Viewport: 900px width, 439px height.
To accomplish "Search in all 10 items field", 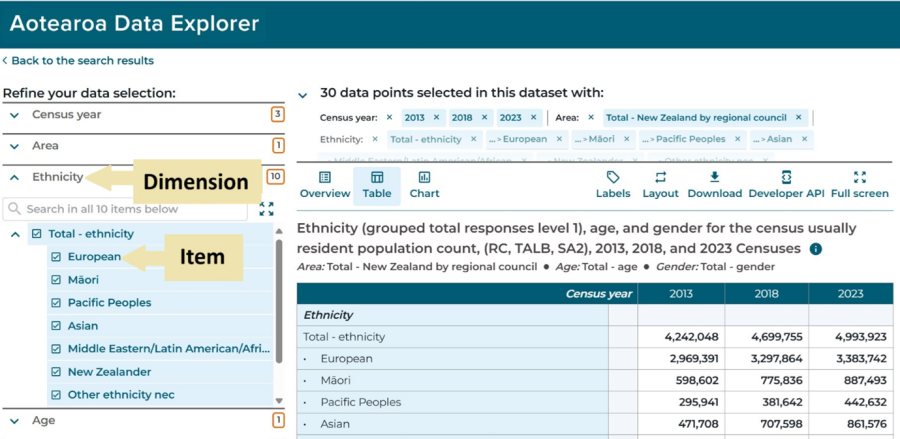I will [125, 209].
